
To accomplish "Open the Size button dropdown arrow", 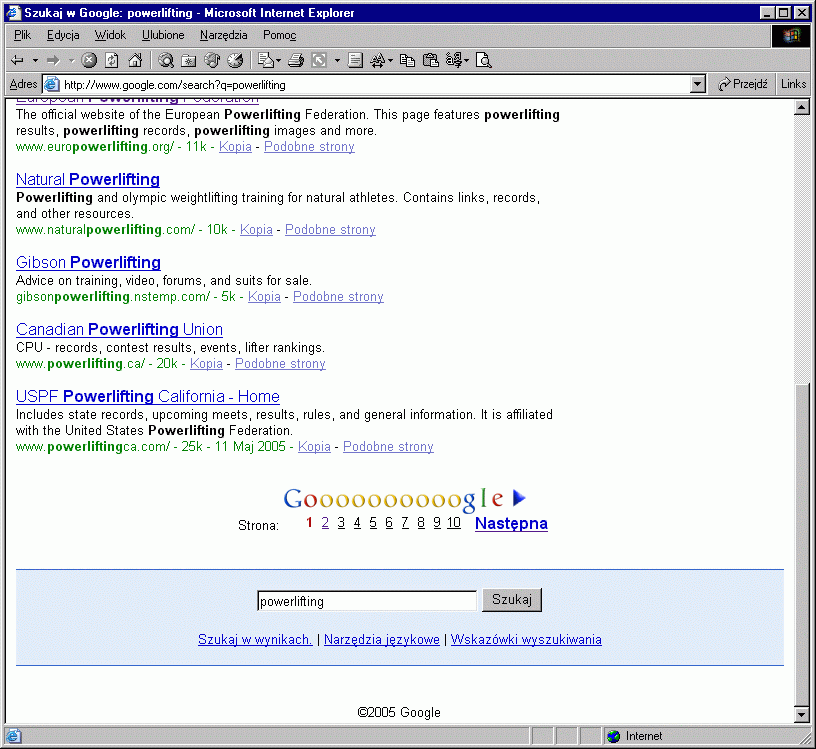I will click(x=337, y=60).
